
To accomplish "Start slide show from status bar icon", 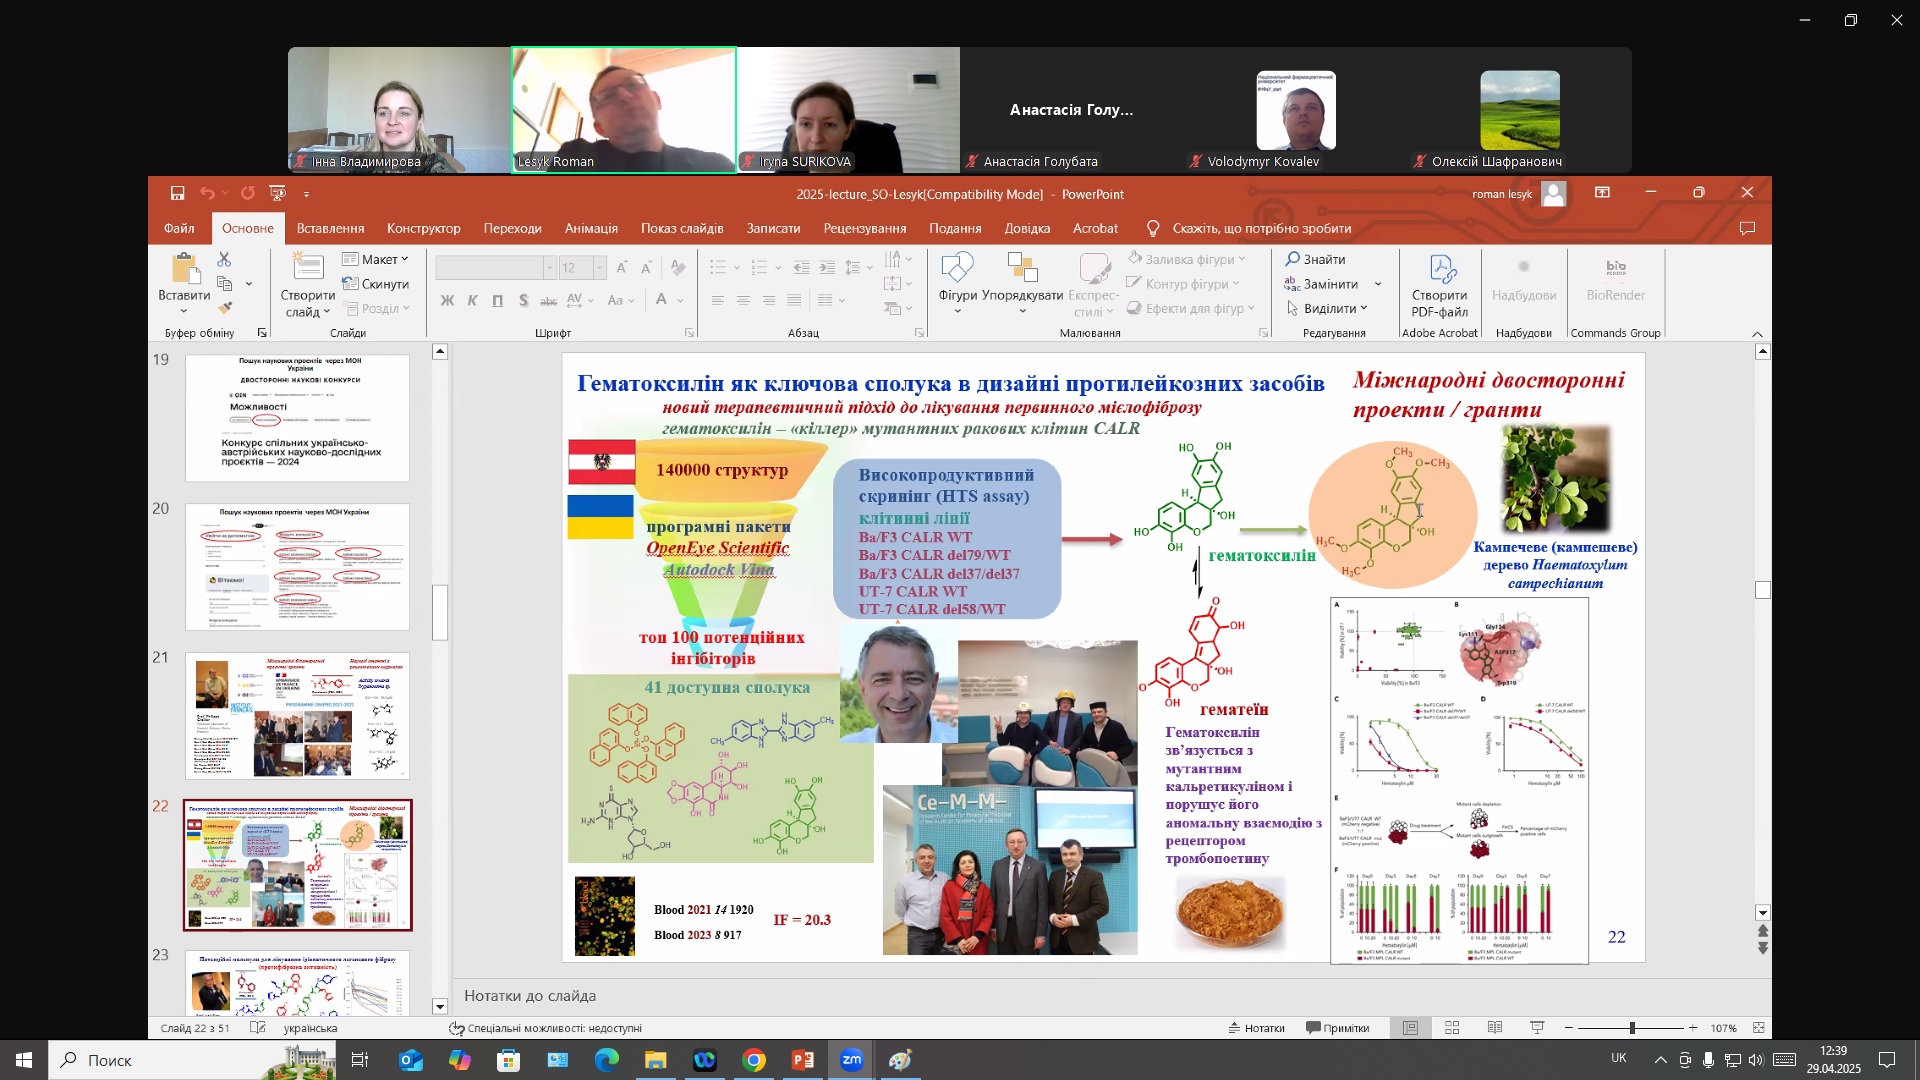I will click(x=1537, y=1028).
